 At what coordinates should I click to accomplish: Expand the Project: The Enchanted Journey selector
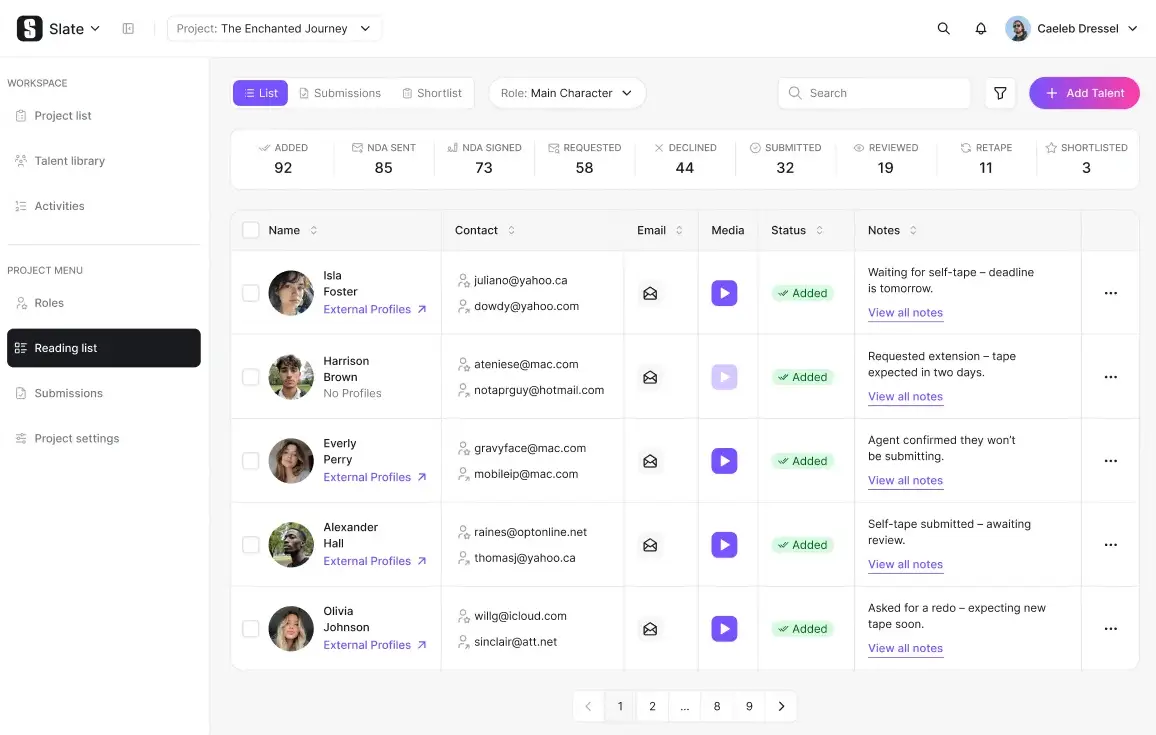coord(274,28)
